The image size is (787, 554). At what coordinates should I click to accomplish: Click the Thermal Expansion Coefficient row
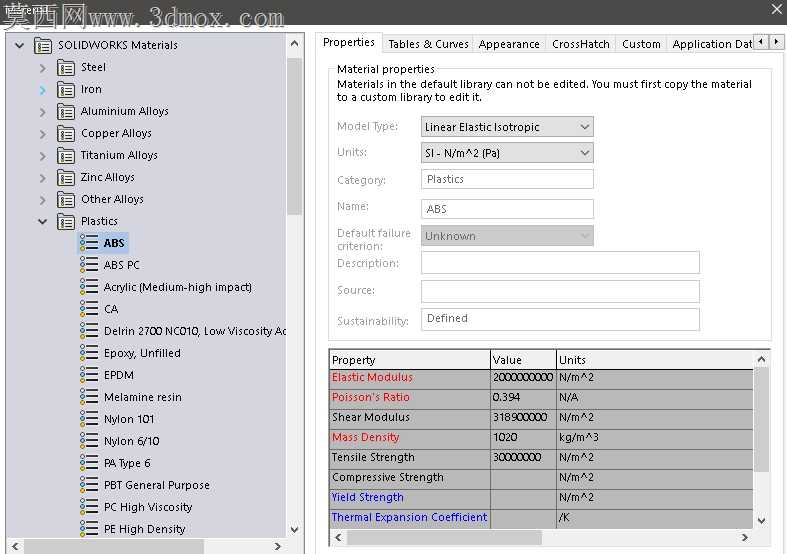coord(541,518)
